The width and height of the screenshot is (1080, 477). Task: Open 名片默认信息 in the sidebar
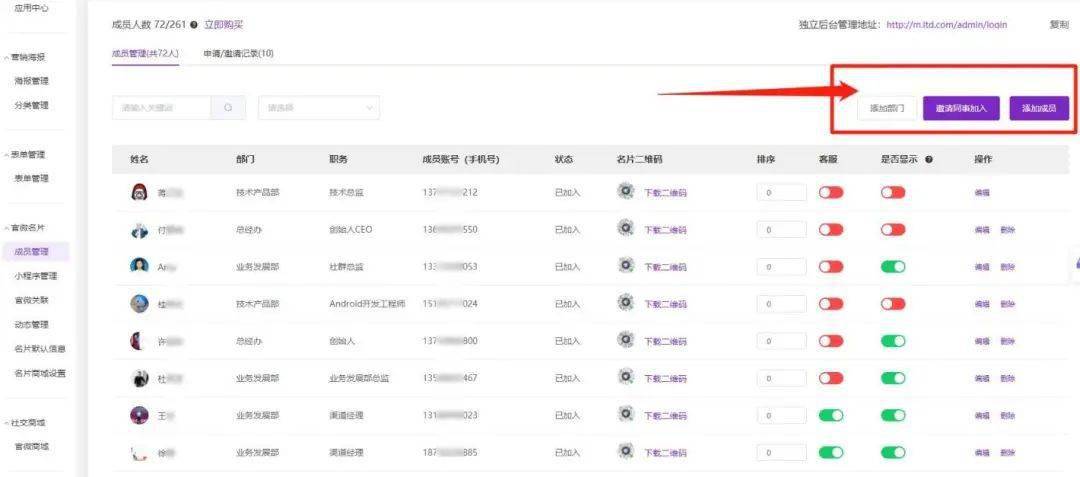(x=40, y=349)
